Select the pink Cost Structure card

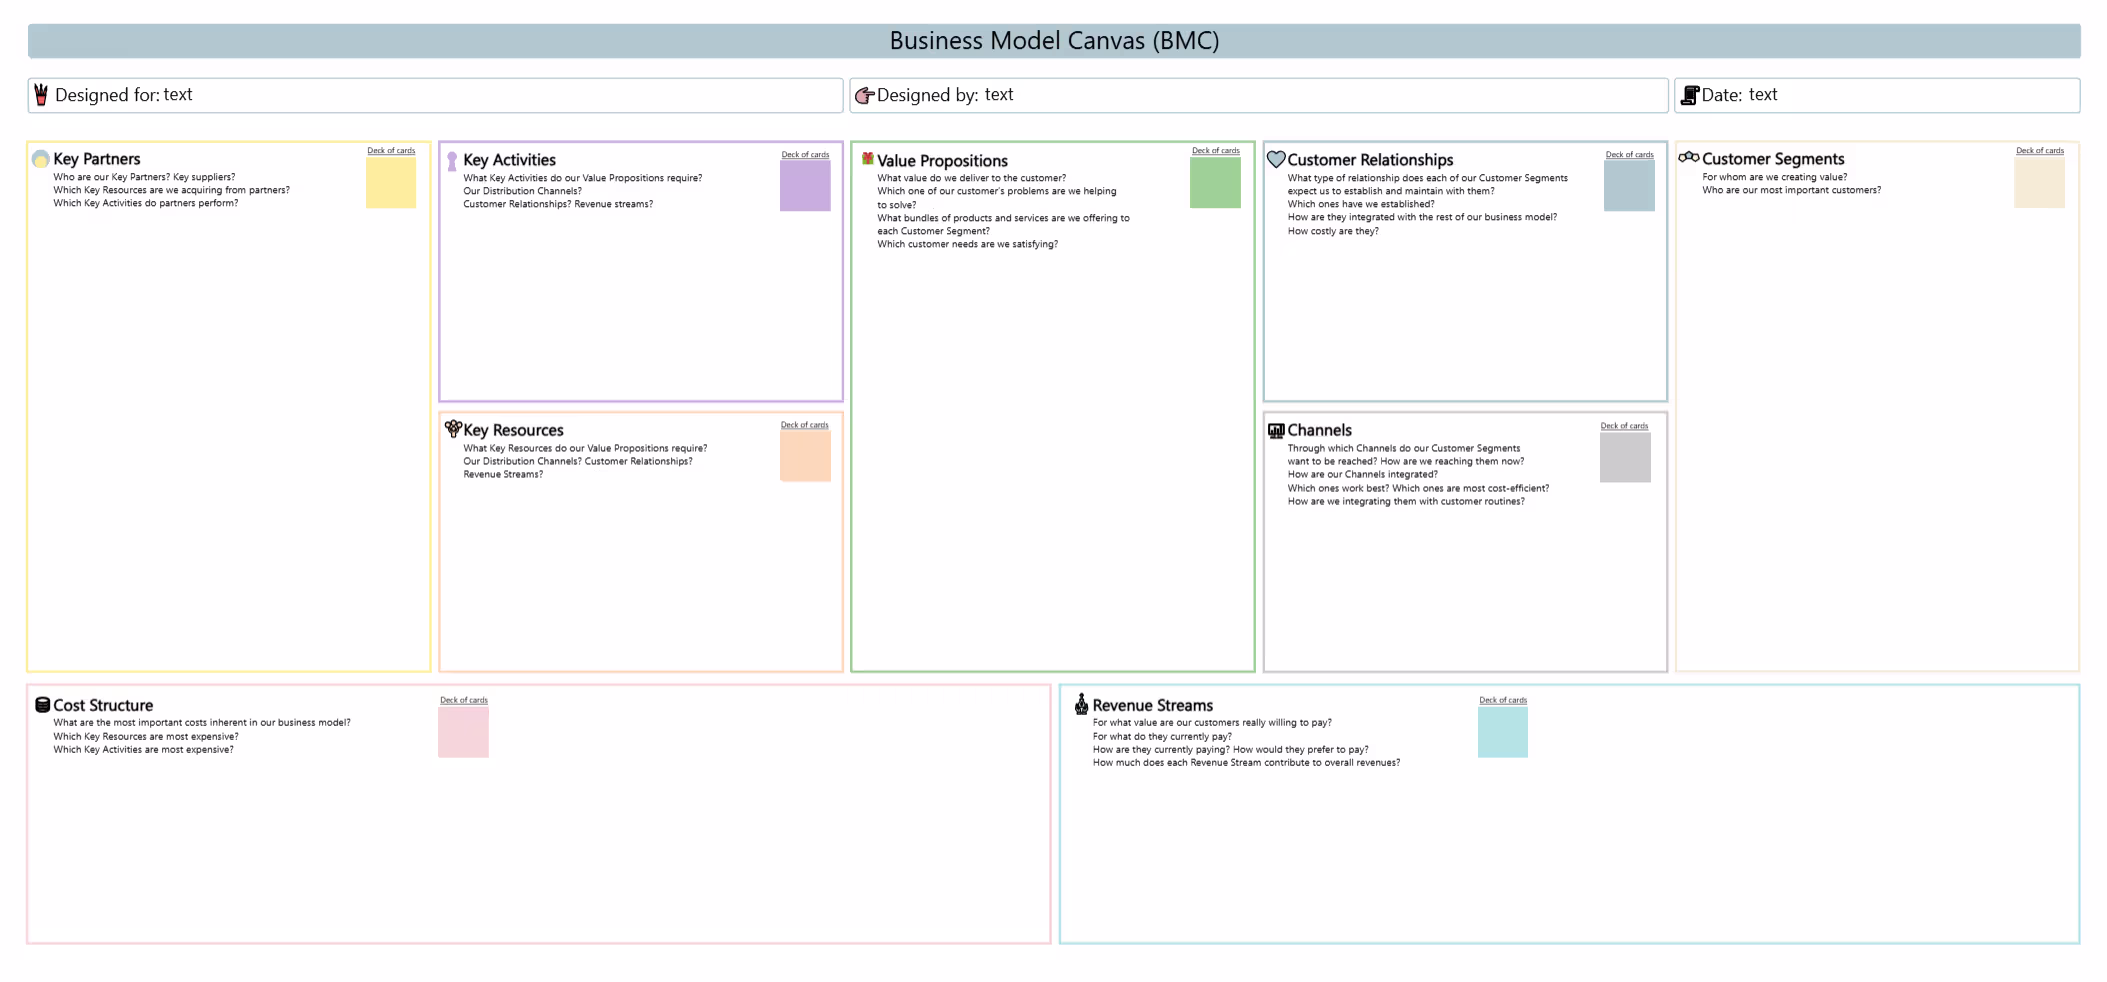(x=463, y=732)
